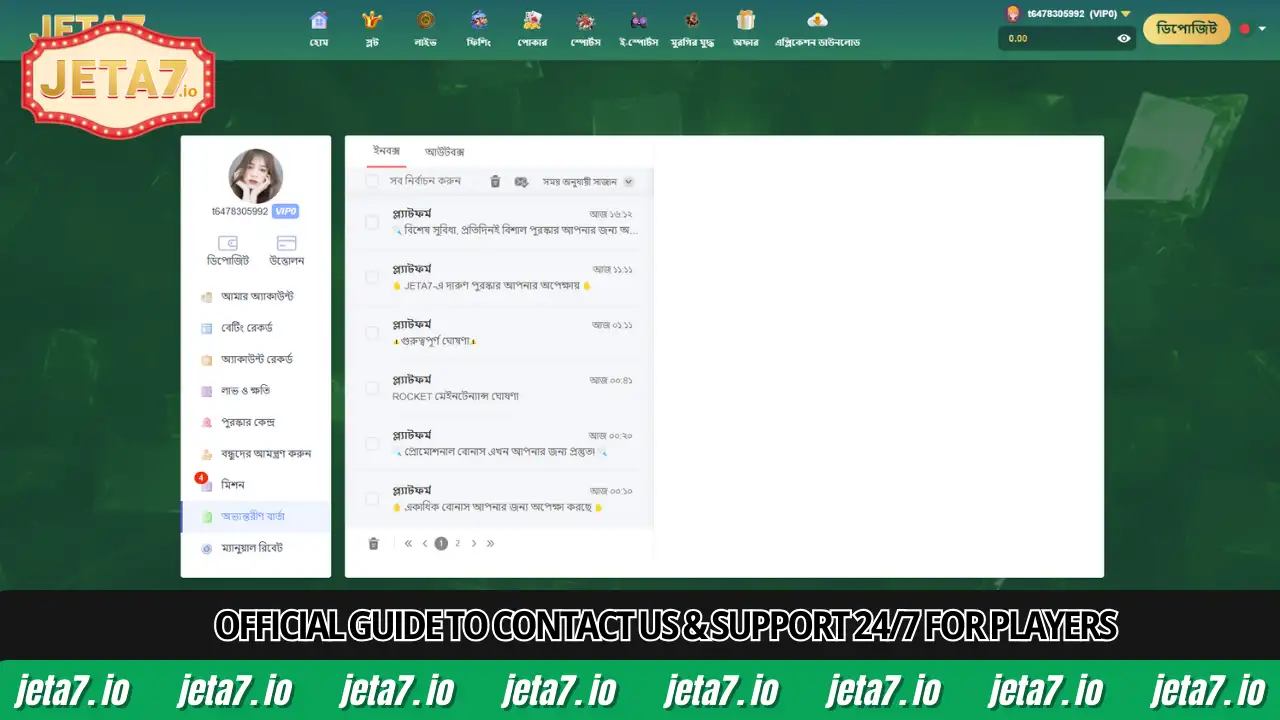Click the ডিপোজিট wallet icon in sidebar
This screenshot has width=1280, height=720.
tap(228, 244)
